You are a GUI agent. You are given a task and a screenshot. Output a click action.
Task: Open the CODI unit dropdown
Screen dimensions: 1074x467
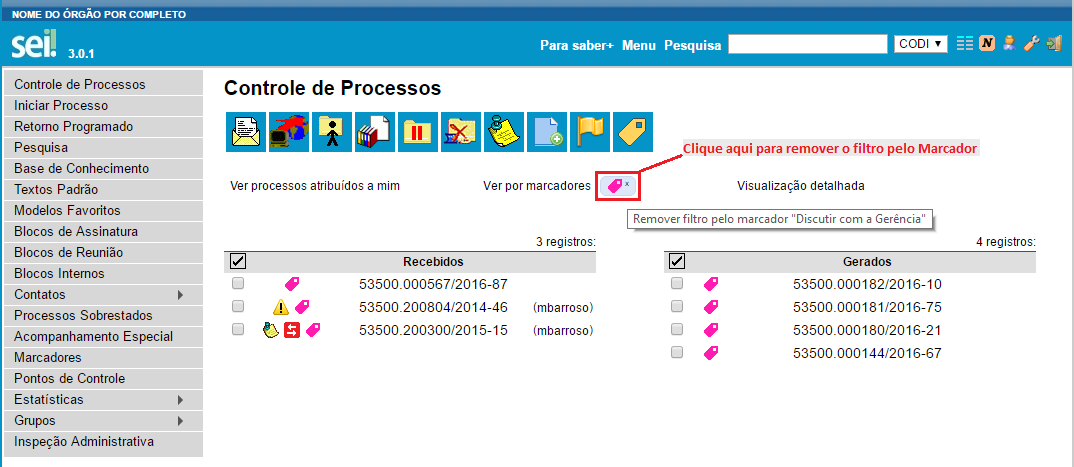point(921,44)
